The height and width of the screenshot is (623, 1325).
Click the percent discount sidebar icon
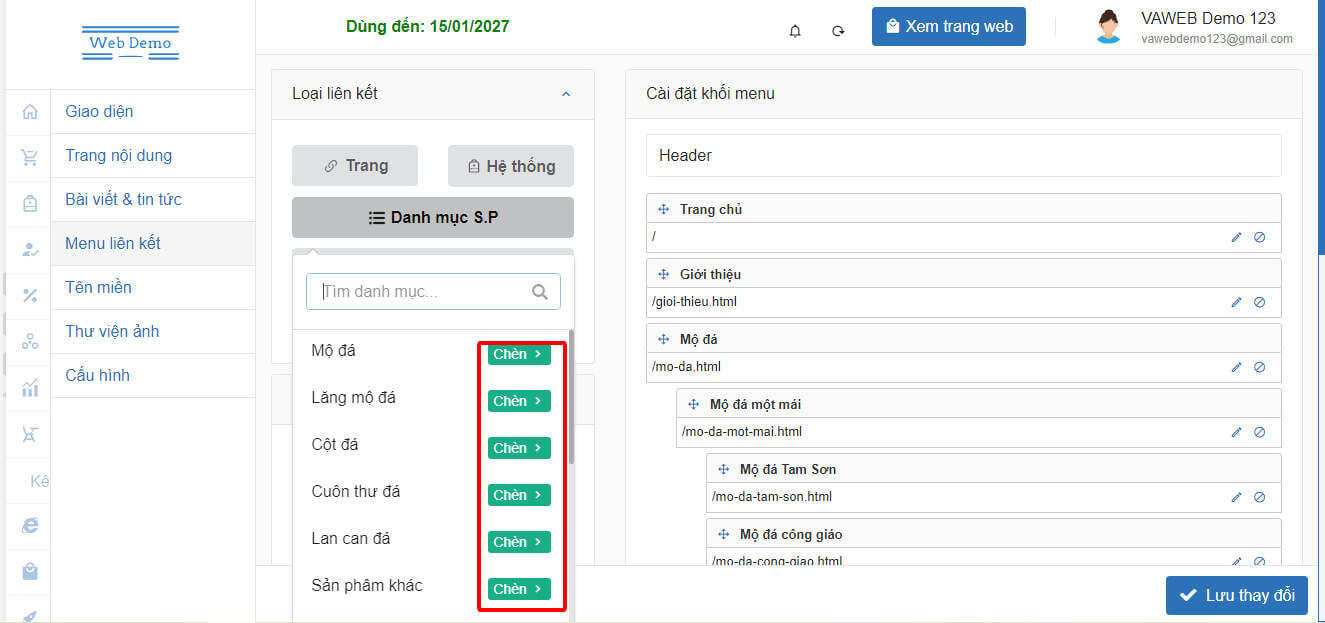(30, 295)
